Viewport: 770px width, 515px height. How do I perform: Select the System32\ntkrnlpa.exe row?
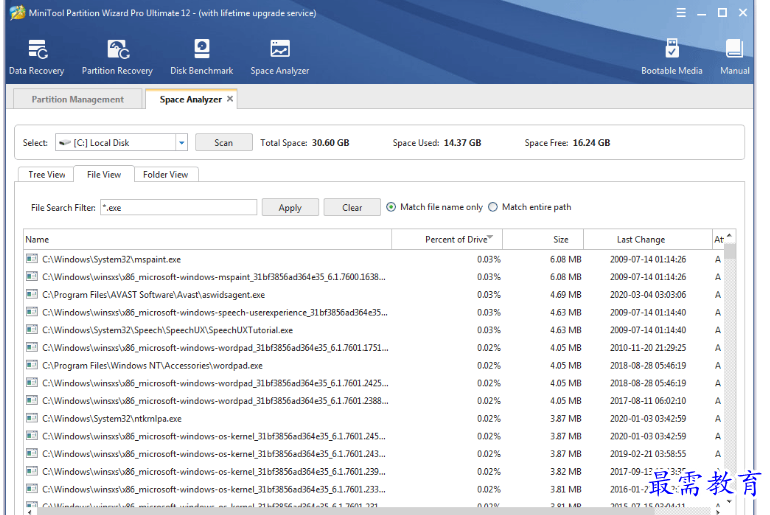click(373, 418)
